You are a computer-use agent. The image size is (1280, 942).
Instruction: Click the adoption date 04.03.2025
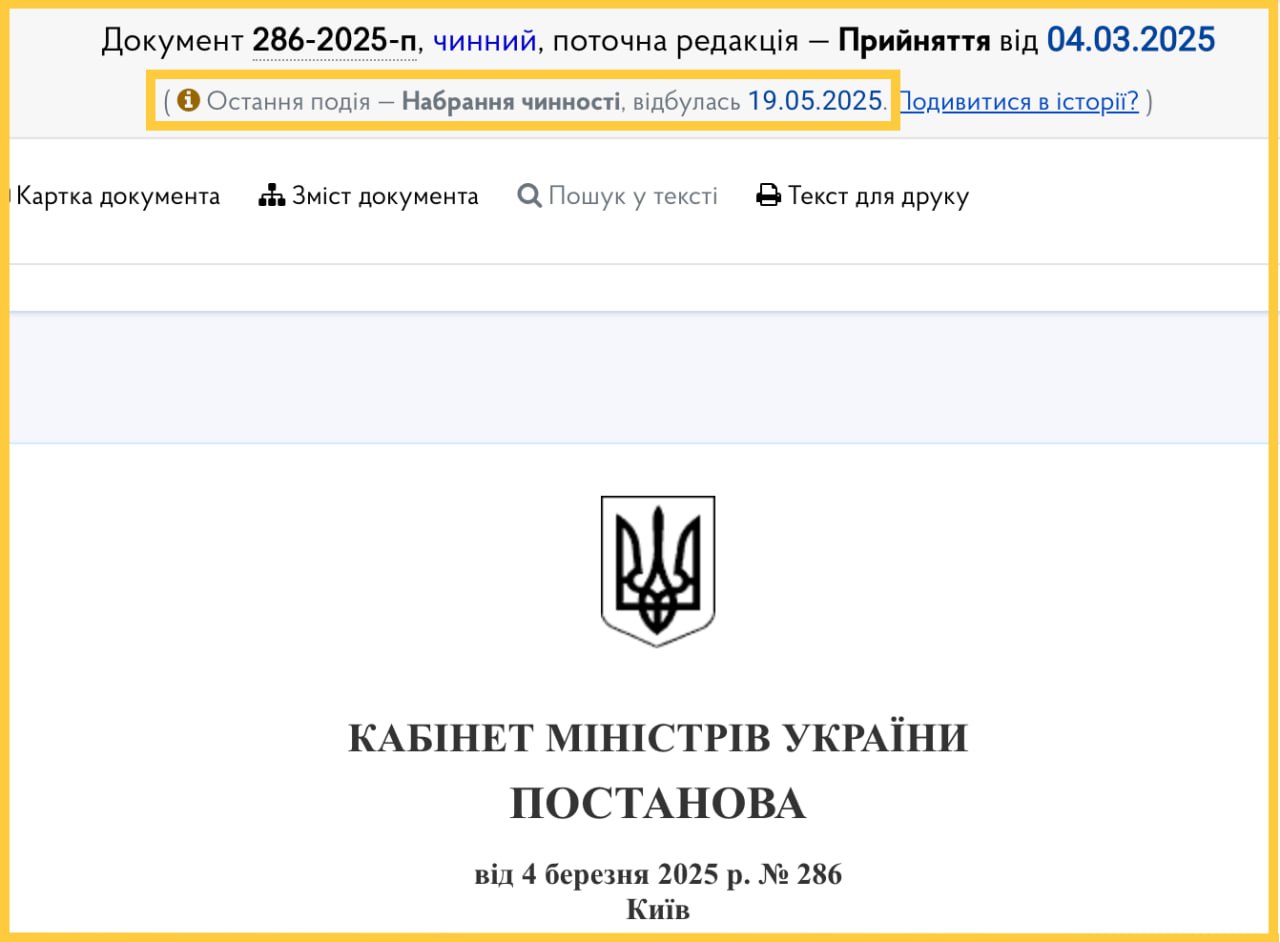coord(1131,40)
